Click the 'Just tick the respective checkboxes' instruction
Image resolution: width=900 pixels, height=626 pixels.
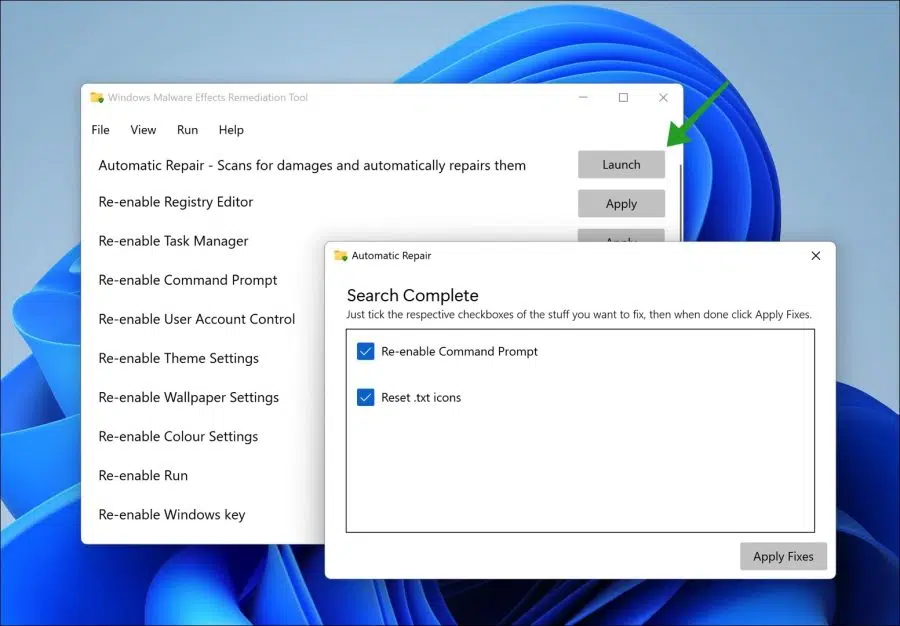(x=579, y=314)
